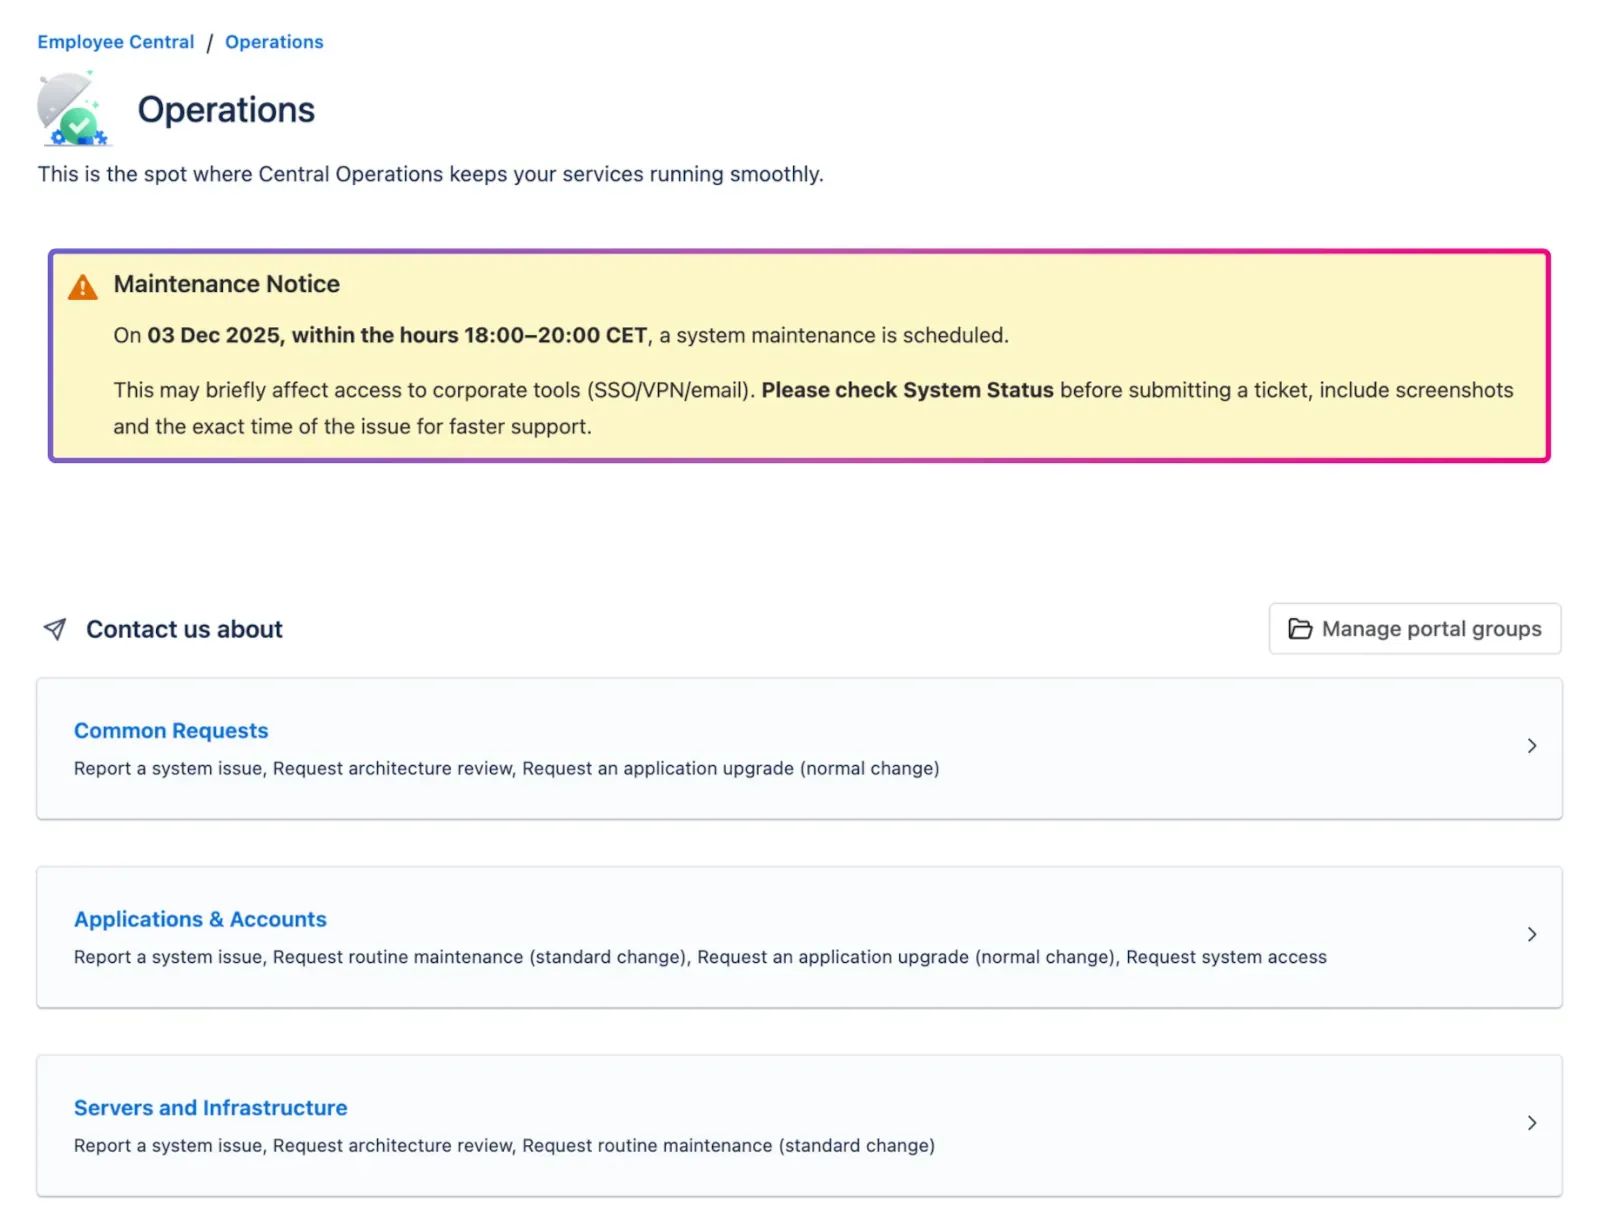1600x1218 pixels.
Task: Click the warning triangle in the Maintenance Notice
Action: 83,287
